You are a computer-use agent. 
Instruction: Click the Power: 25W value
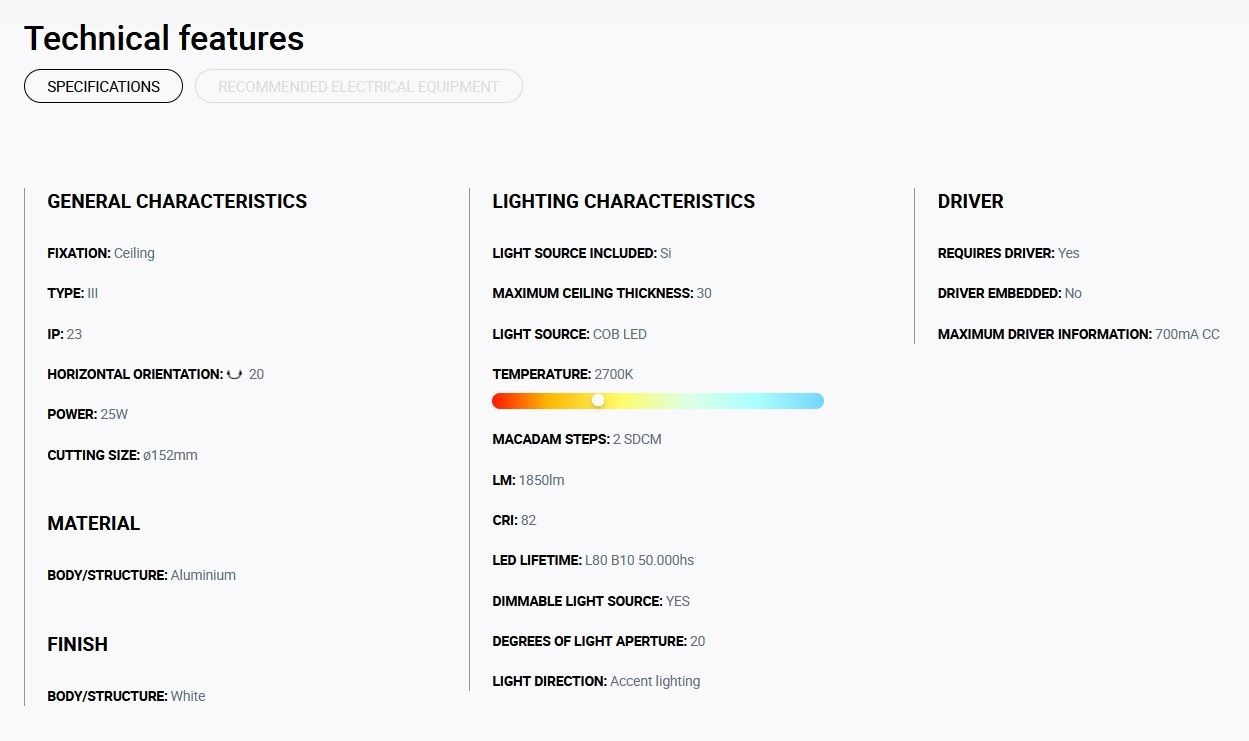click(114, 414)
